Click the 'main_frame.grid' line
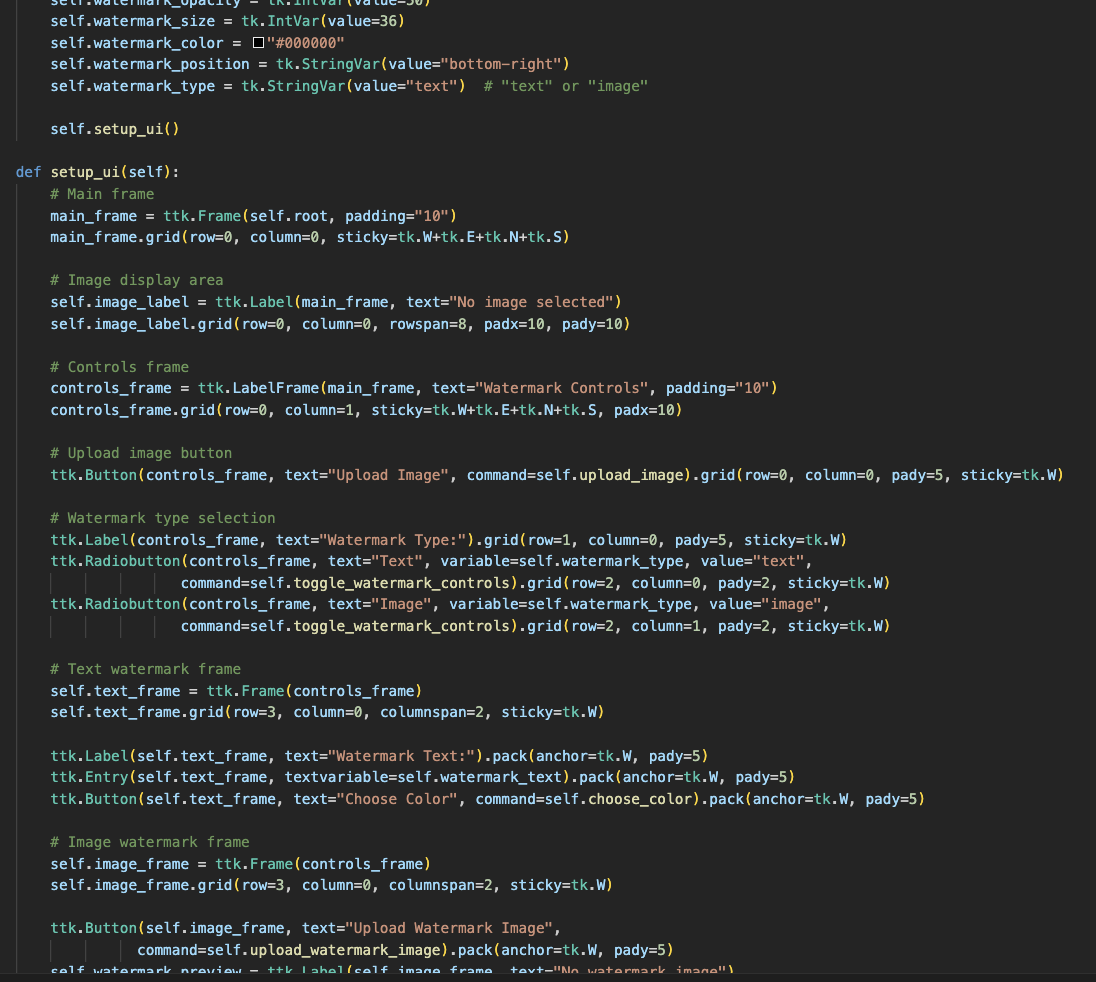The width and height of the screenshot is (1096, 982). point(310,238)
